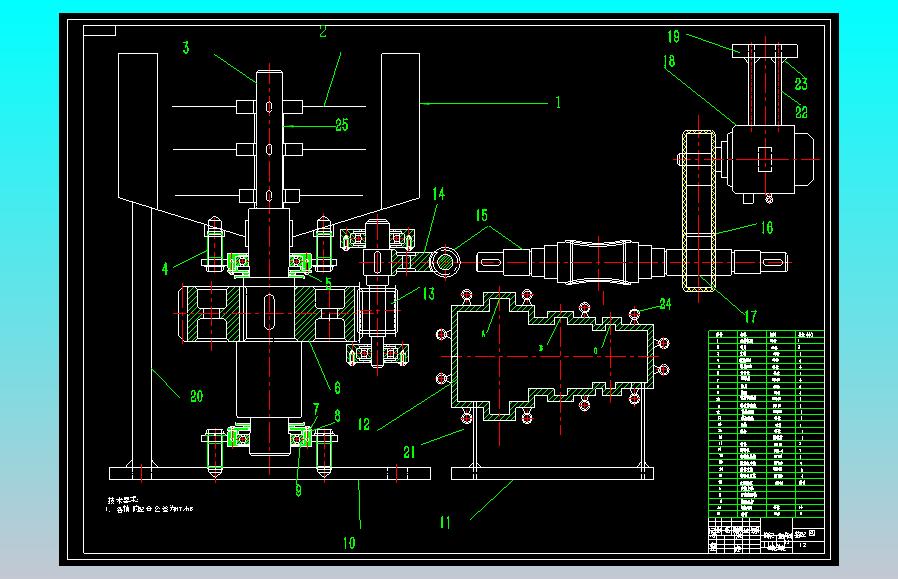The height and width of the screenshot is (579, 898).
Task: Select part number 8 label
Action: [x=337, y=416]
